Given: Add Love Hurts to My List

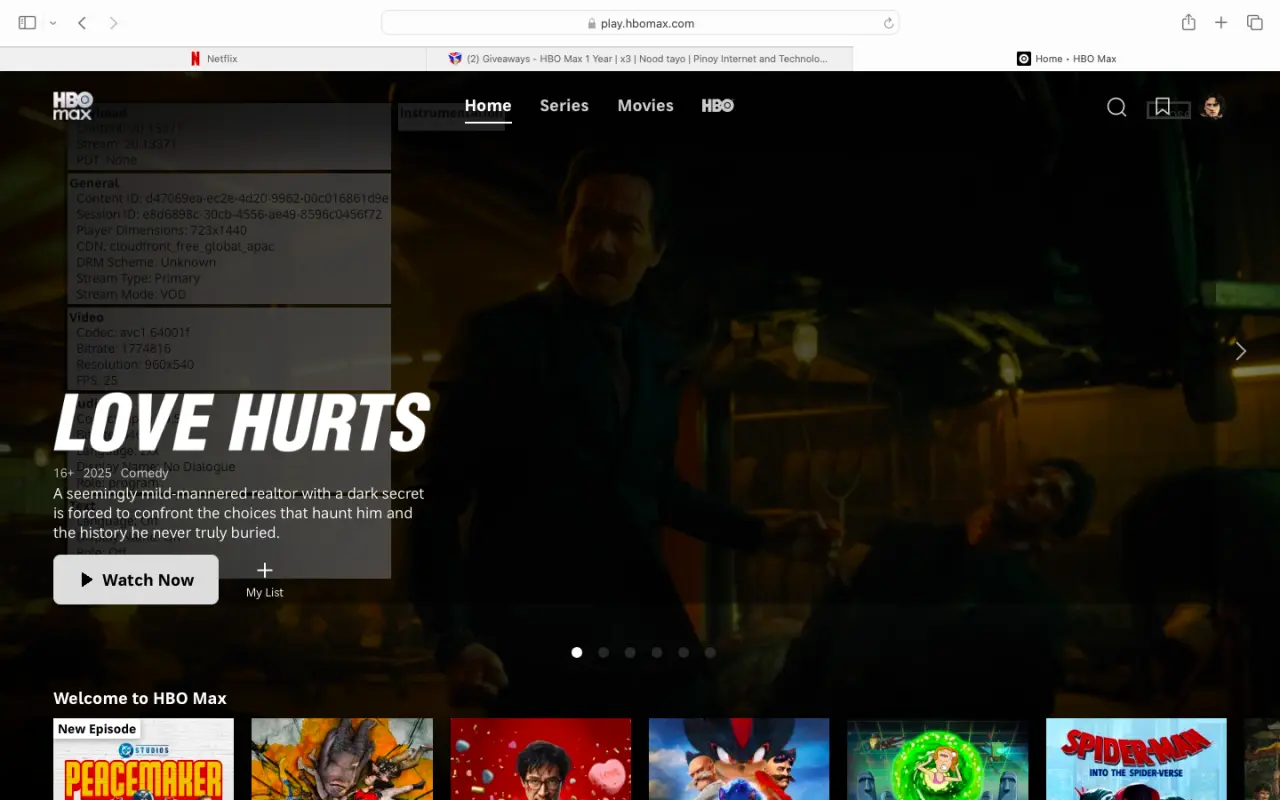Looking at the screenshot, I should (x=265, y=580).
